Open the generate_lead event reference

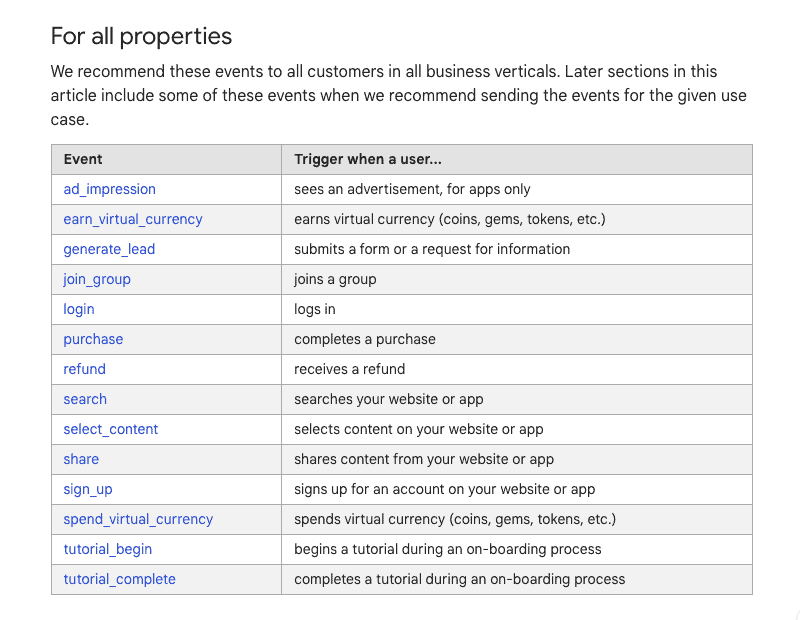pos(109,249)
